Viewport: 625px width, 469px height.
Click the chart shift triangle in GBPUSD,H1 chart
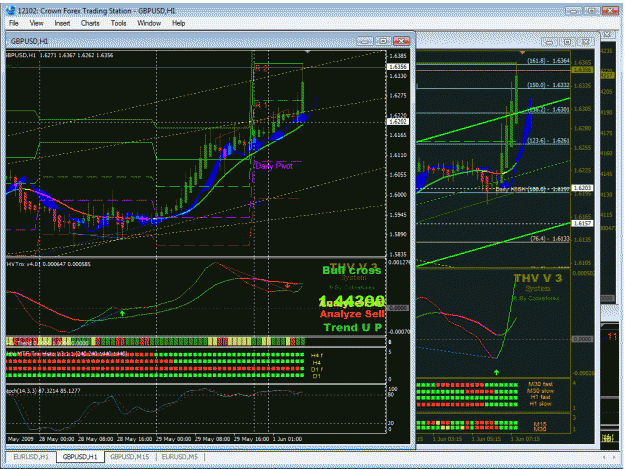(307, 52)
